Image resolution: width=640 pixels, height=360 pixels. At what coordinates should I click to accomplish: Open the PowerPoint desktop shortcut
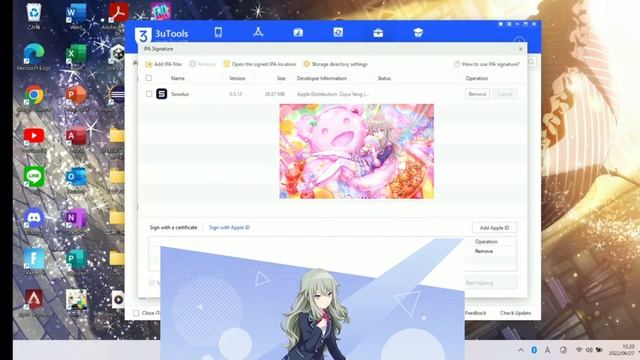point(76,98)
